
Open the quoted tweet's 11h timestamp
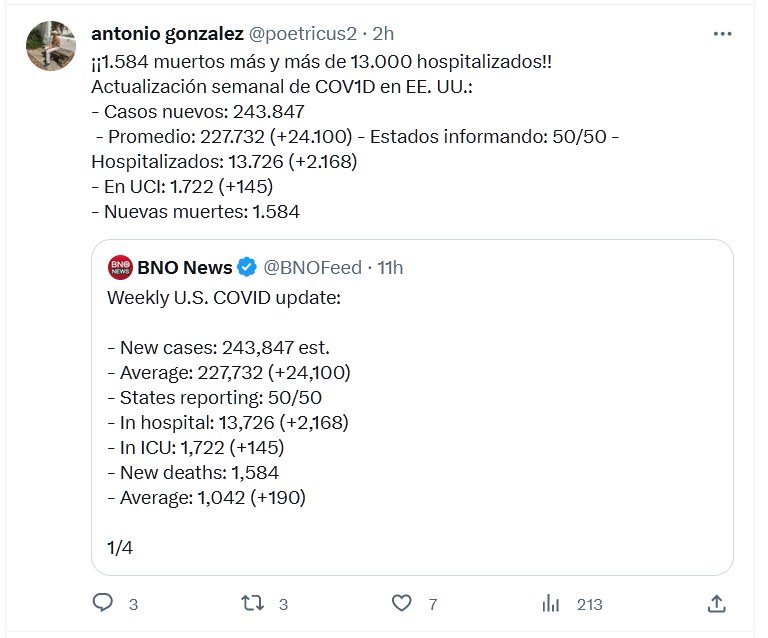pyautogui.click(x=390, y=267)
